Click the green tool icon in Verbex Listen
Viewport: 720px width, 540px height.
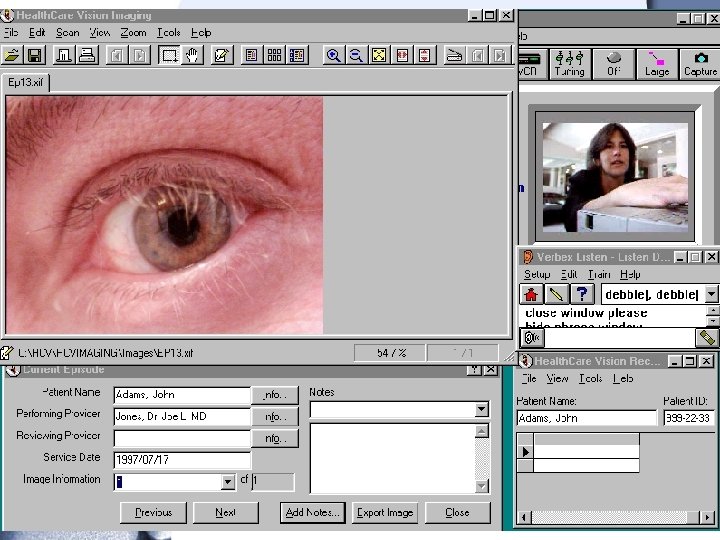coord(707,338)
